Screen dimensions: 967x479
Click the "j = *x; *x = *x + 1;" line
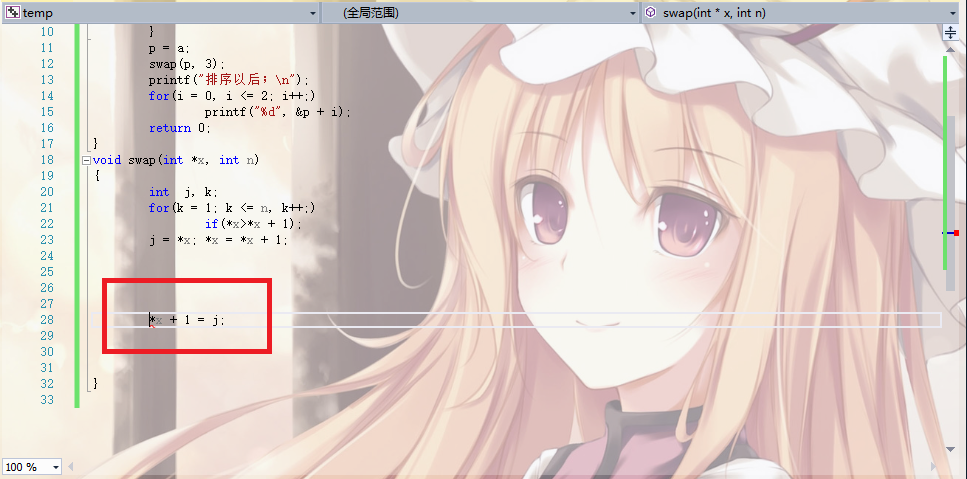pyautogui.click(x=218, y=240)
